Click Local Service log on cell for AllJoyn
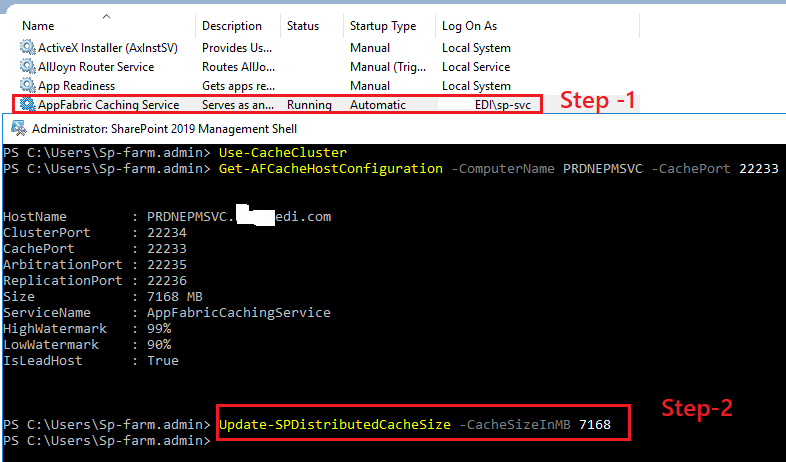The image size is (786, 462). click(476, 67)
